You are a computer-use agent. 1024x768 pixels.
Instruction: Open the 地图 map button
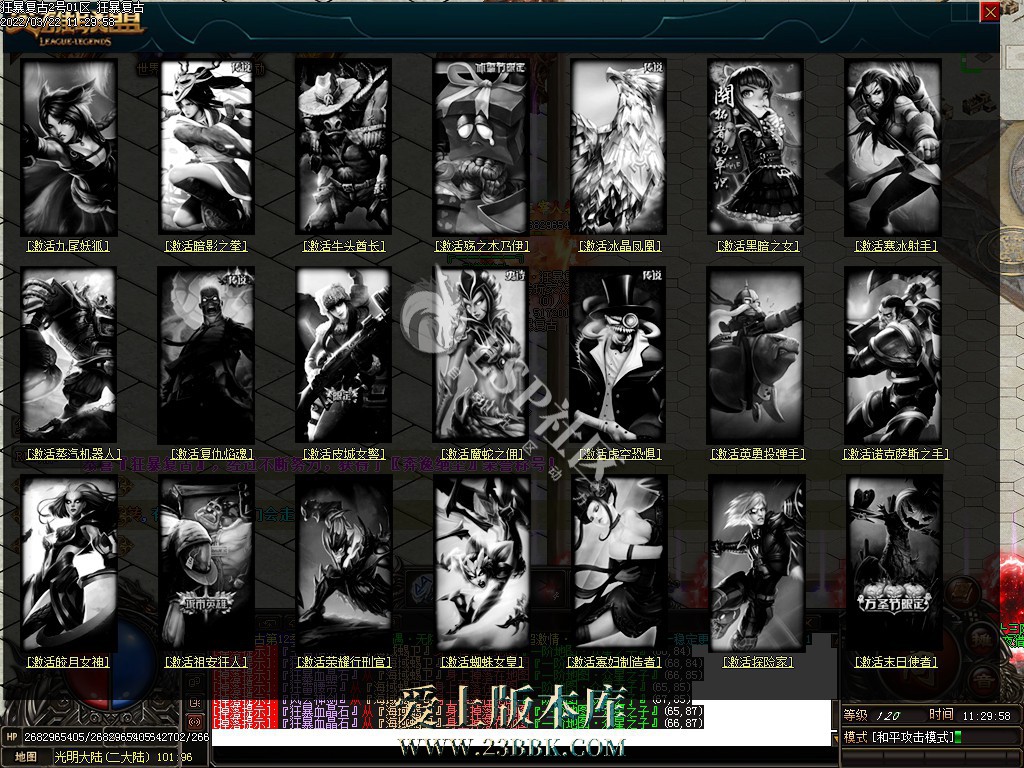(26, 758)
